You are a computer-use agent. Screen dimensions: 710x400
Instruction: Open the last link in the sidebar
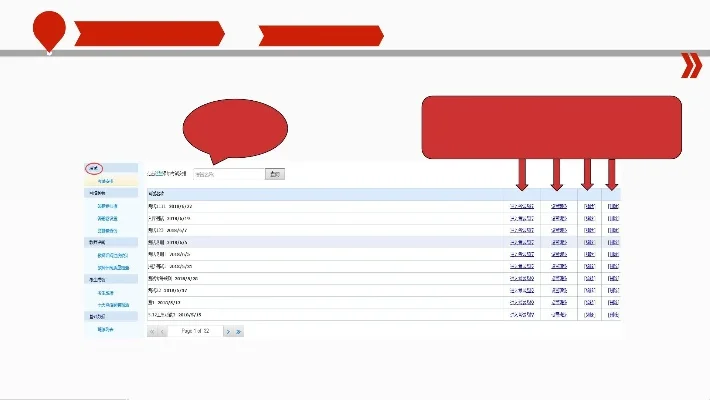point(105,328)
